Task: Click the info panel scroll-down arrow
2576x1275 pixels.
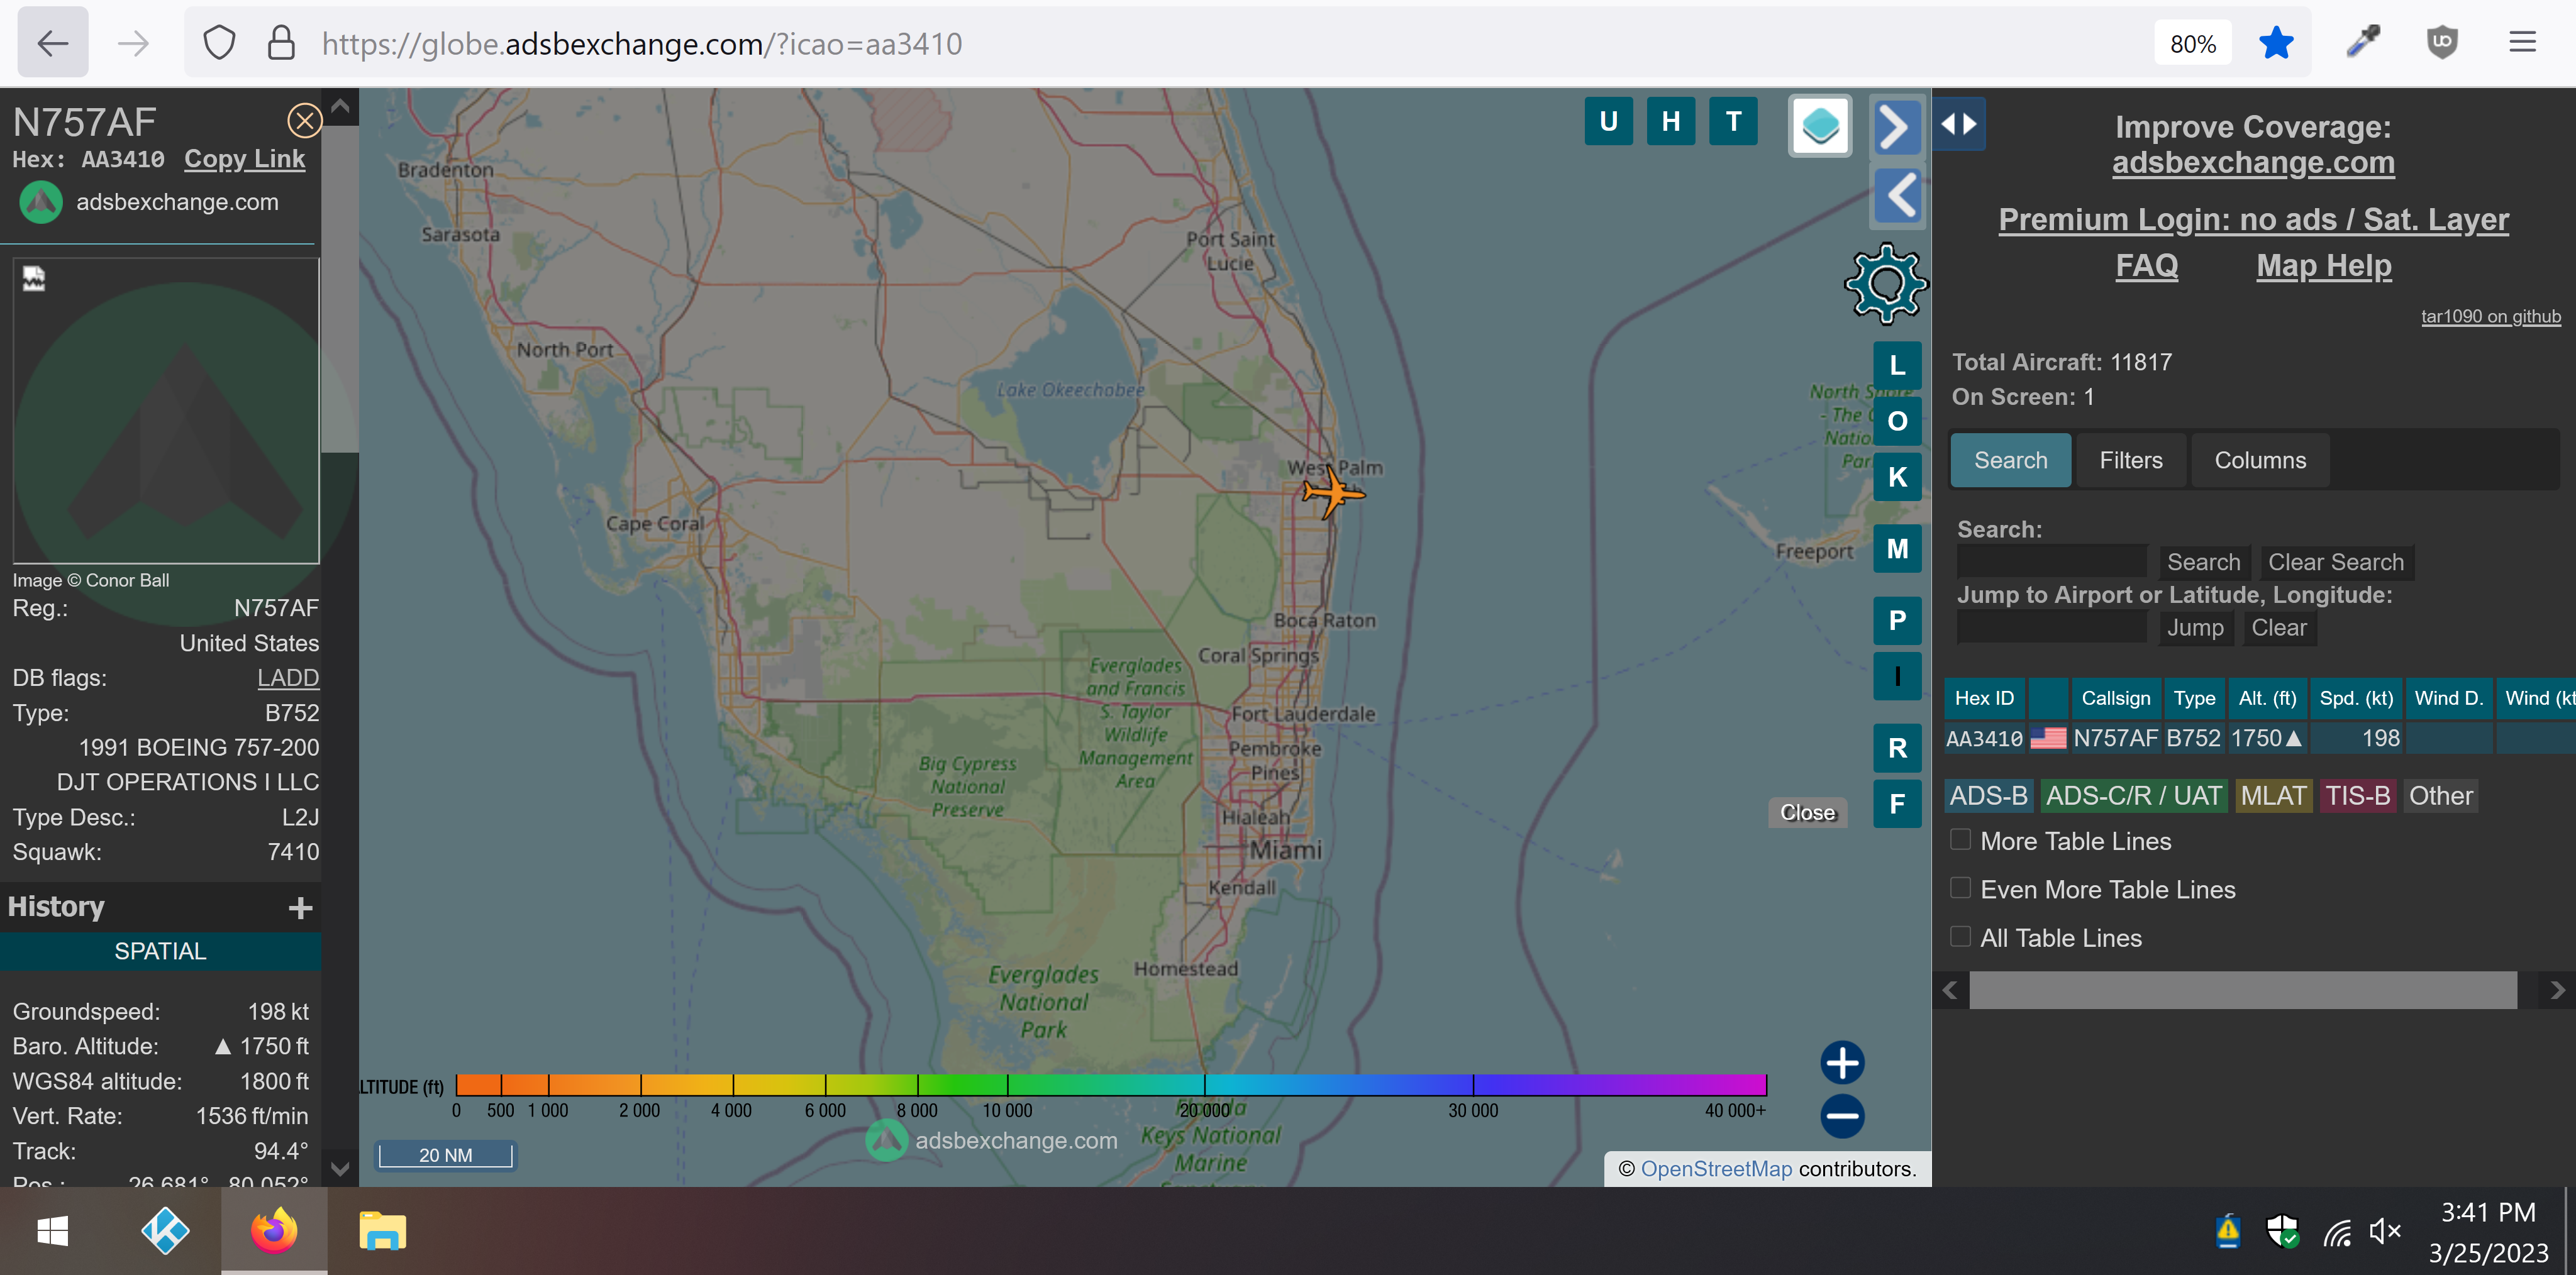Action: point(340,1168)
